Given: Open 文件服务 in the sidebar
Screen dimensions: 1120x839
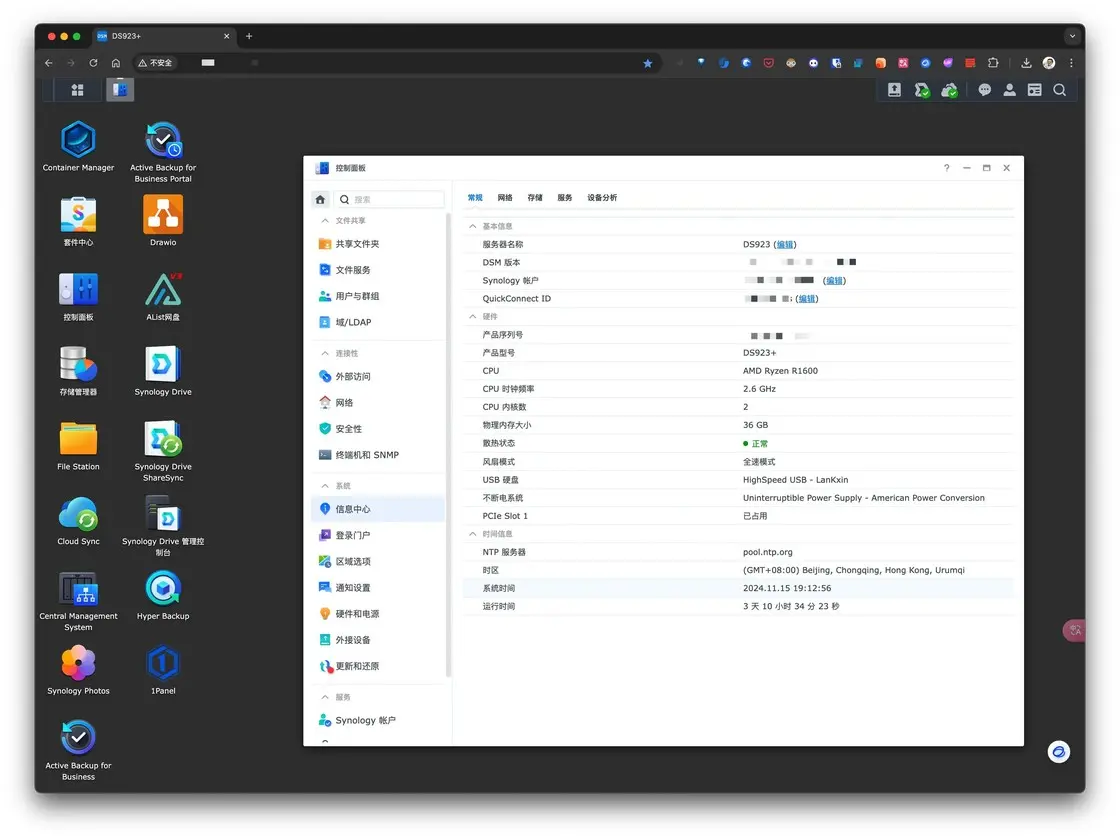Looking at the screenshot, I should 378,270.
